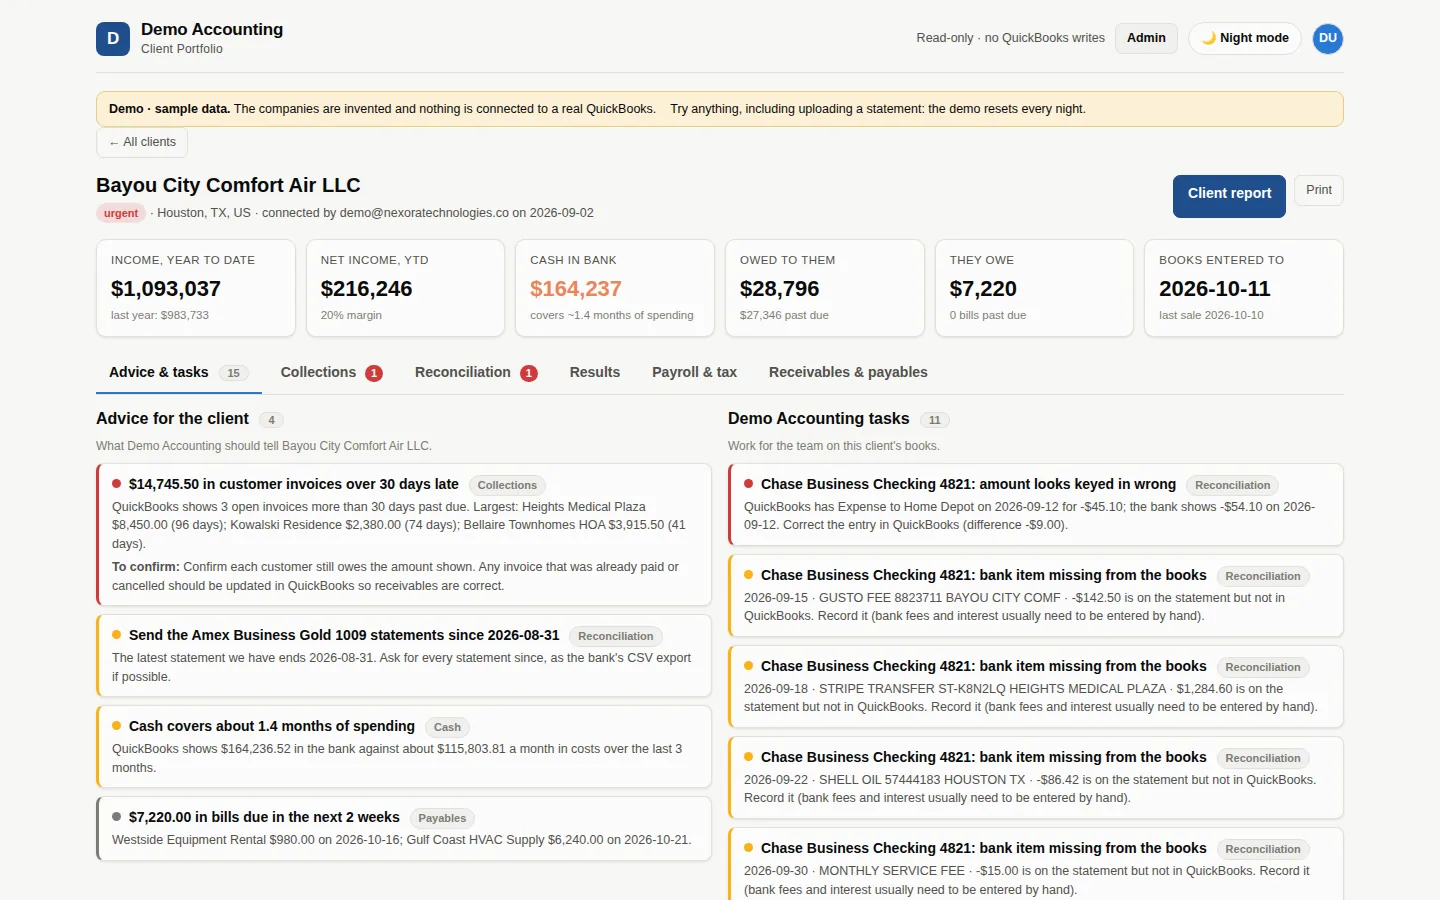Click the red Reconciliation tab badge 1
Image resolution: width=1440 pixels, height=900 pixels.
[529, 373]
